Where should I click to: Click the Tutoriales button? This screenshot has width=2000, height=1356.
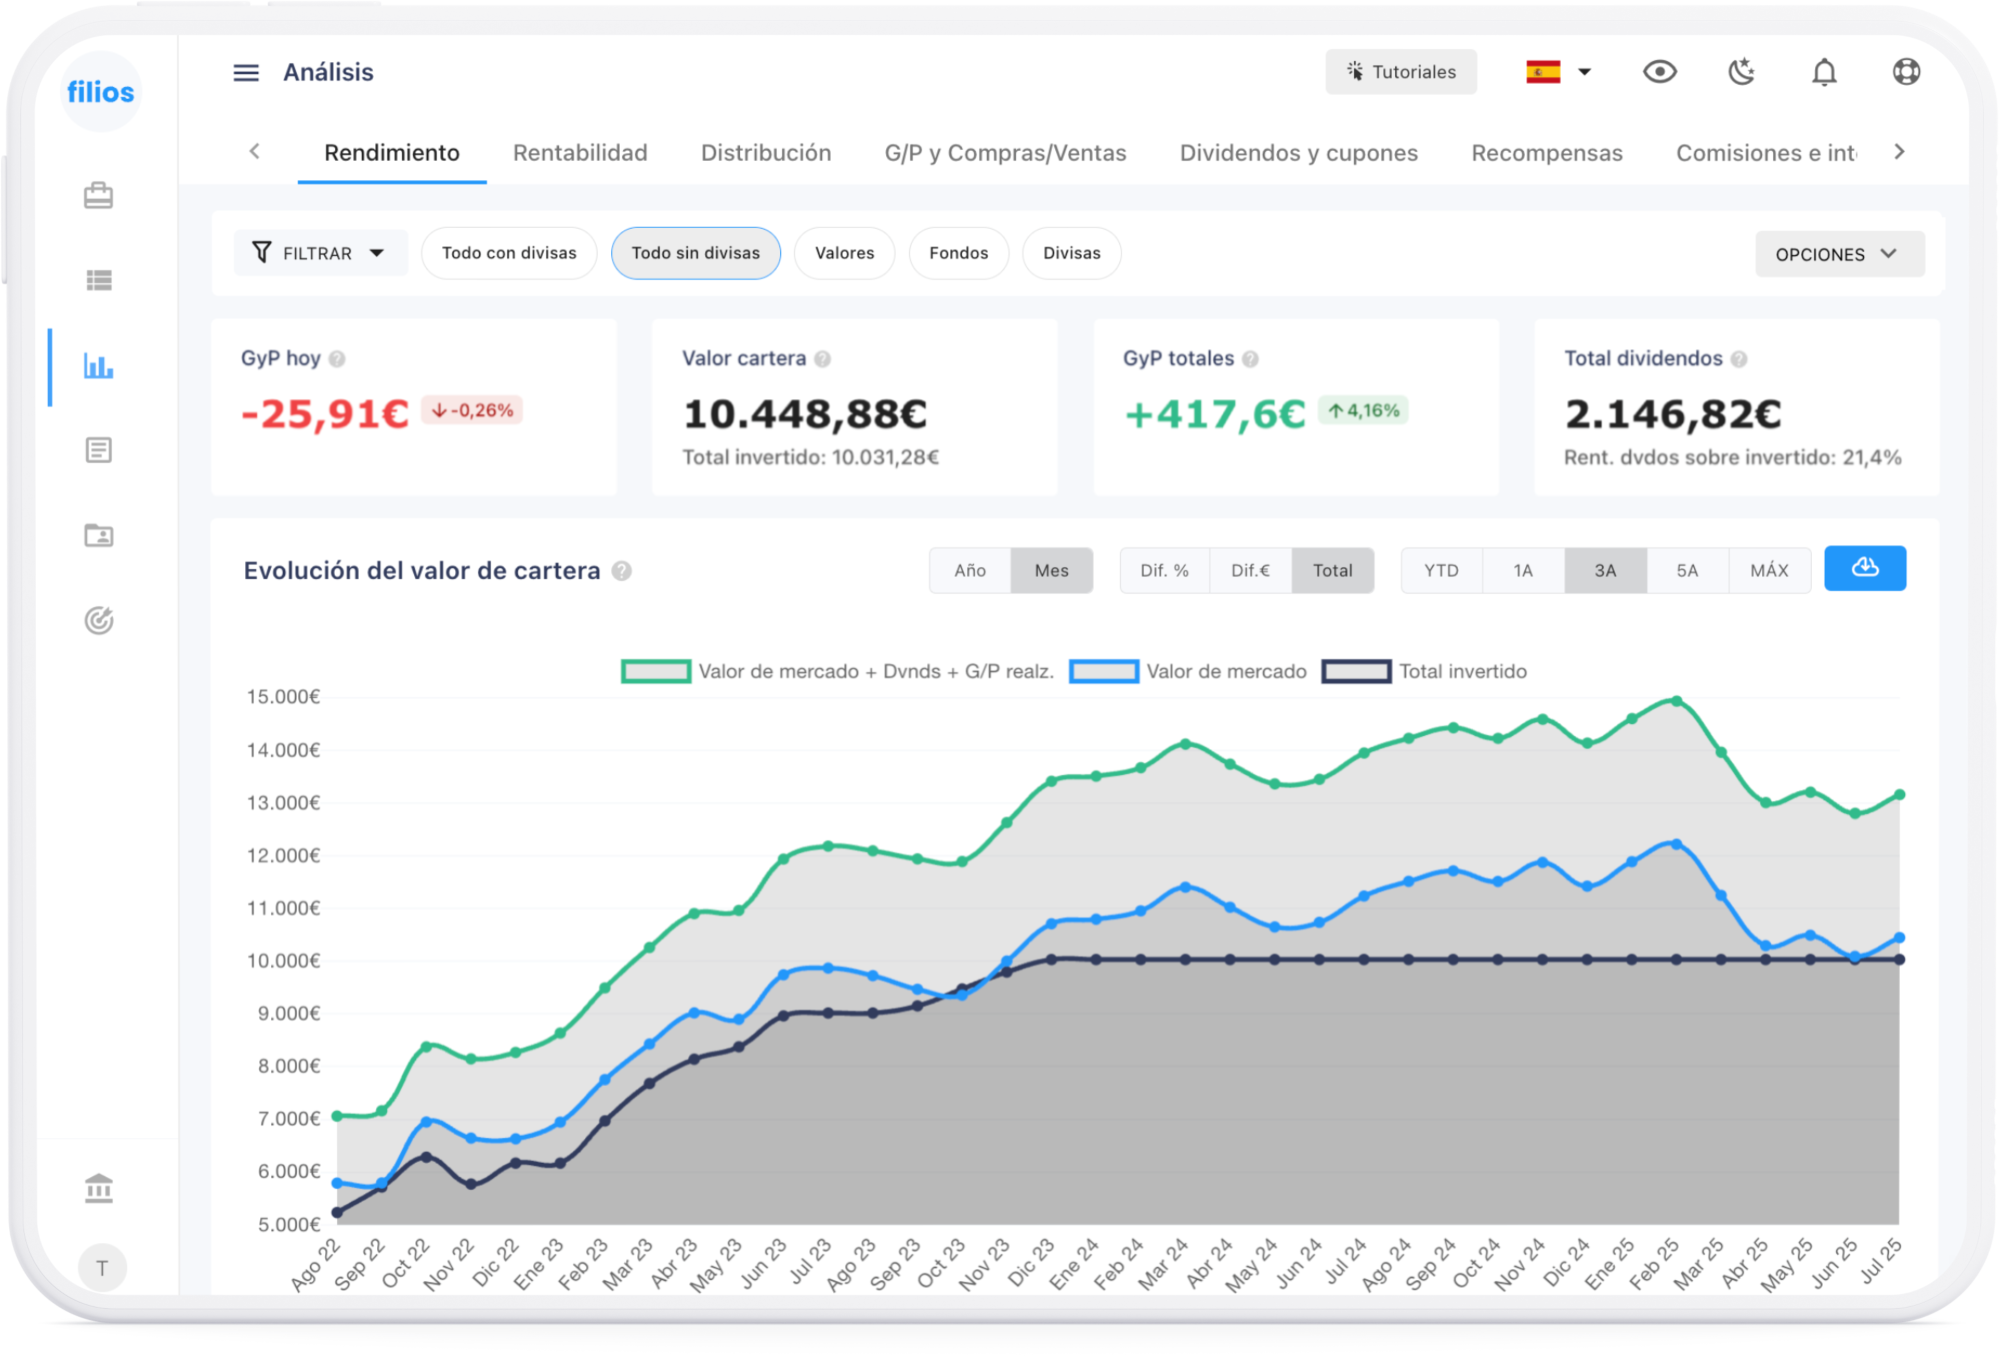click(1400, 72)
